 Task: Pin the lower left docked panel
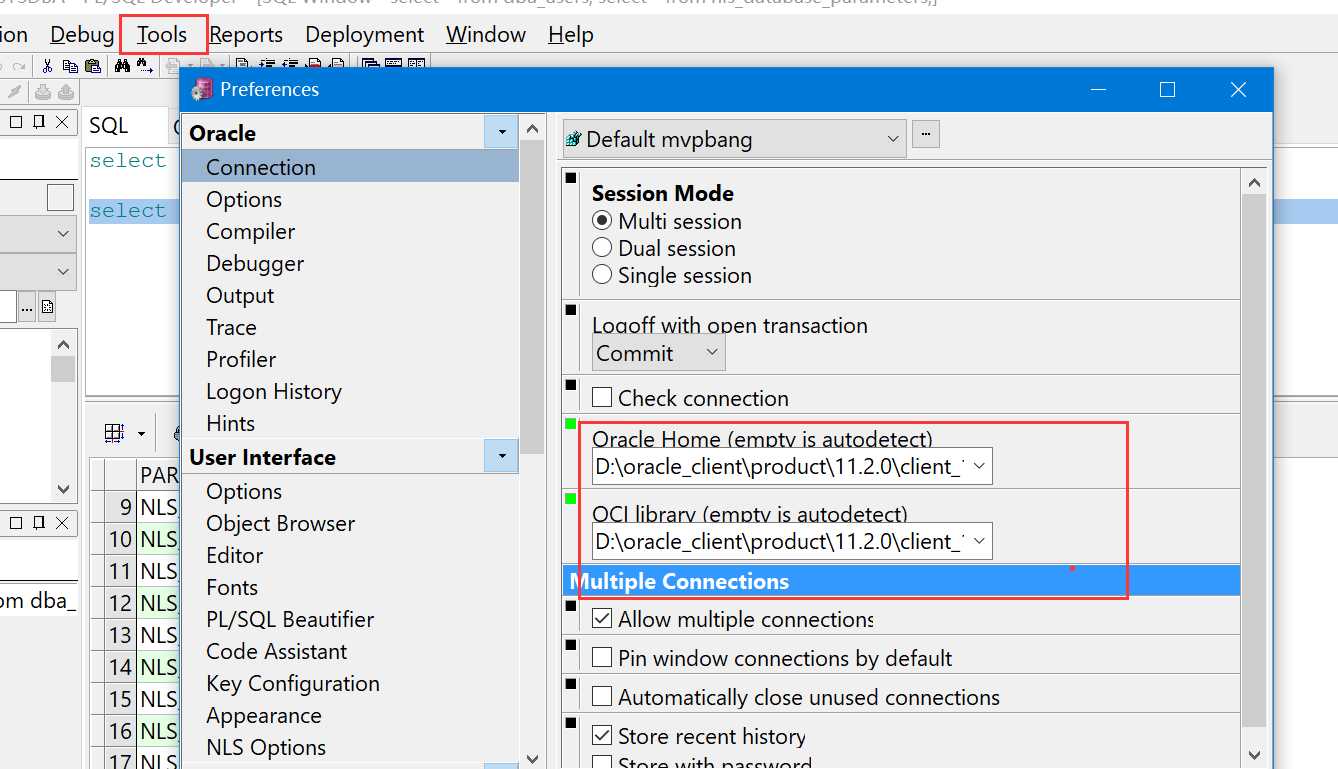pyautogui.click(x=39, y=523)
